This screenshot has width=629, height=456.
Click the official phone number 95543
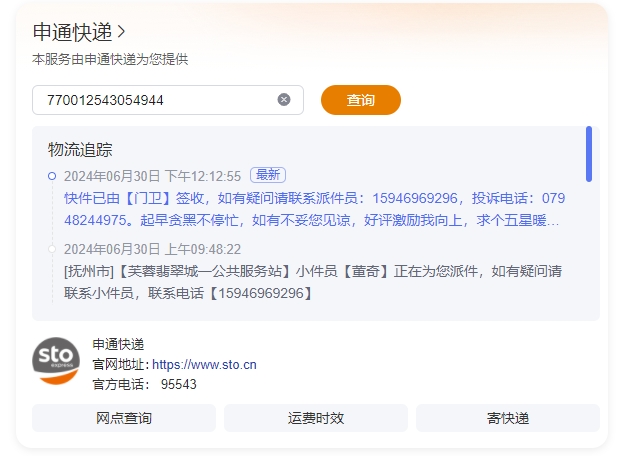point(179,384)
